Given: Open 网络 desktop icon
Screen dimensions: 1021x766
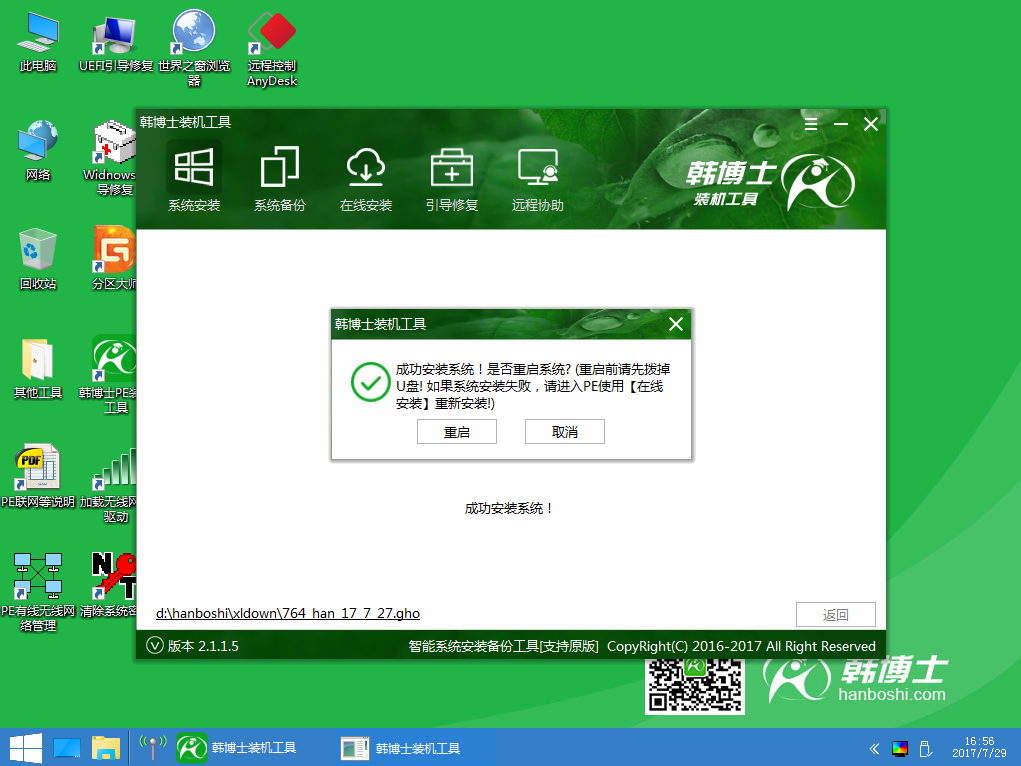Looking at the screenshot, I should point(38,151).
